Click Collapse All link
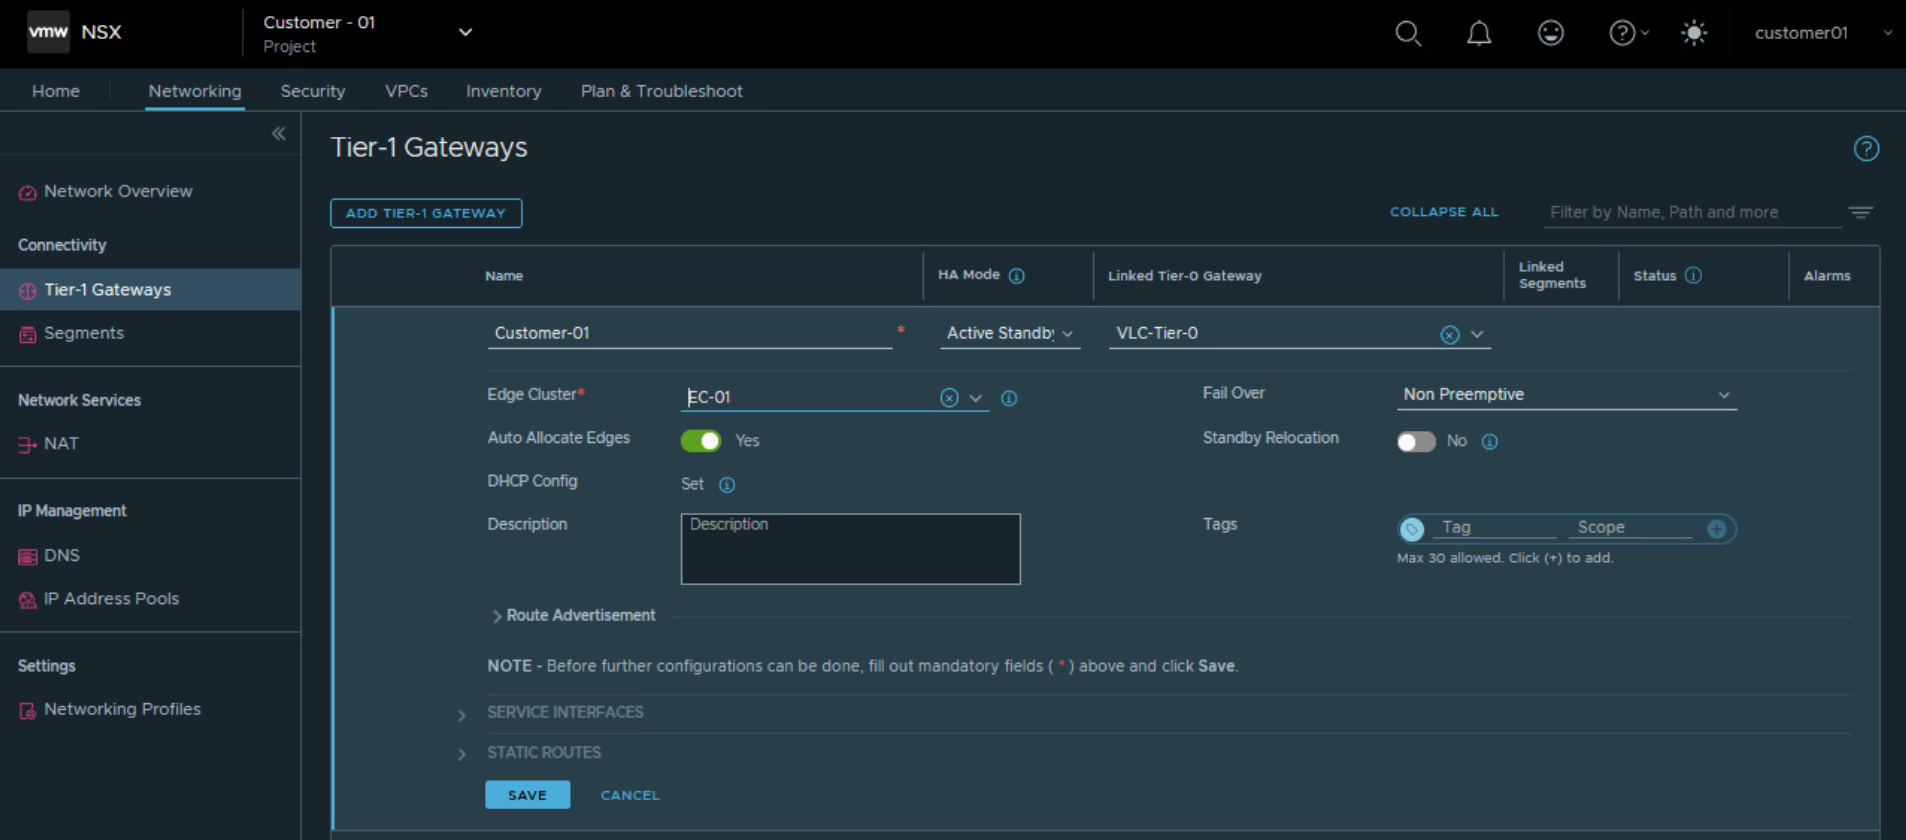This screenshot has width=1906, height=840. pos(1443,212)
